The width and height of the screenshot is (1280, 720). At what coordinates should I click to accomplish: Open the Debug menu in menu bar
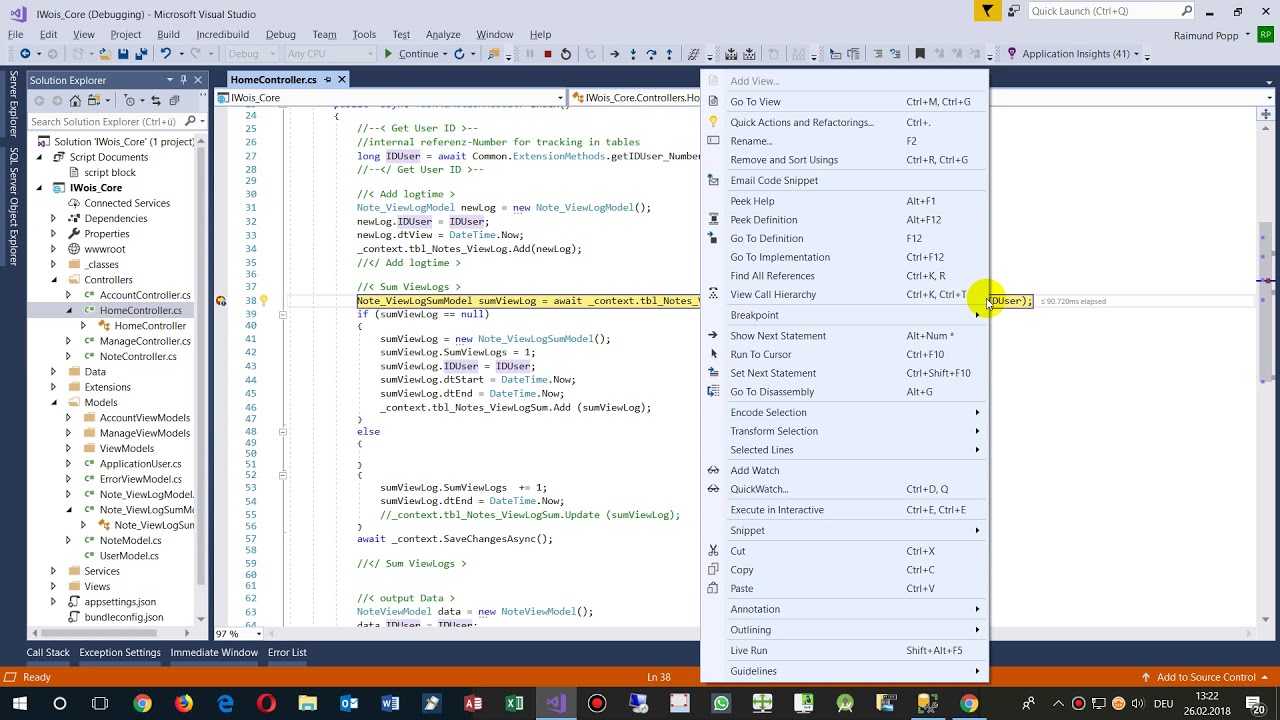tap(280, 34)
